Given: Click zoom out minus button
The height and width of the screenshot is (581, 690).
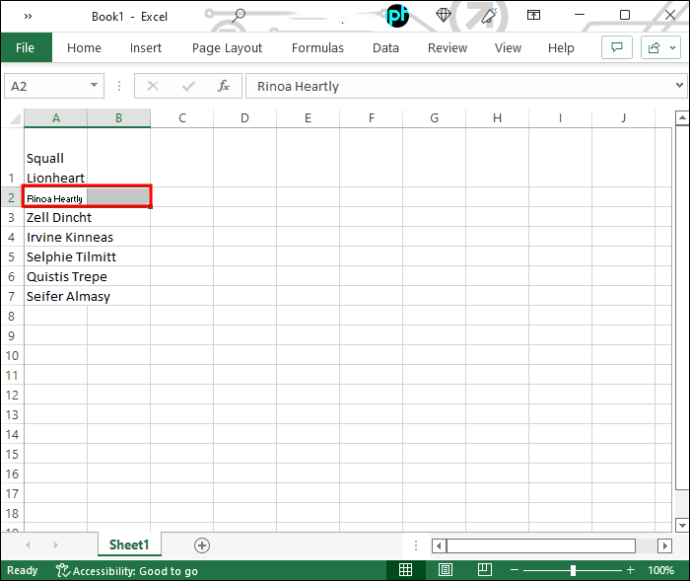Looking at the screenshot, I should coord(514,570).
